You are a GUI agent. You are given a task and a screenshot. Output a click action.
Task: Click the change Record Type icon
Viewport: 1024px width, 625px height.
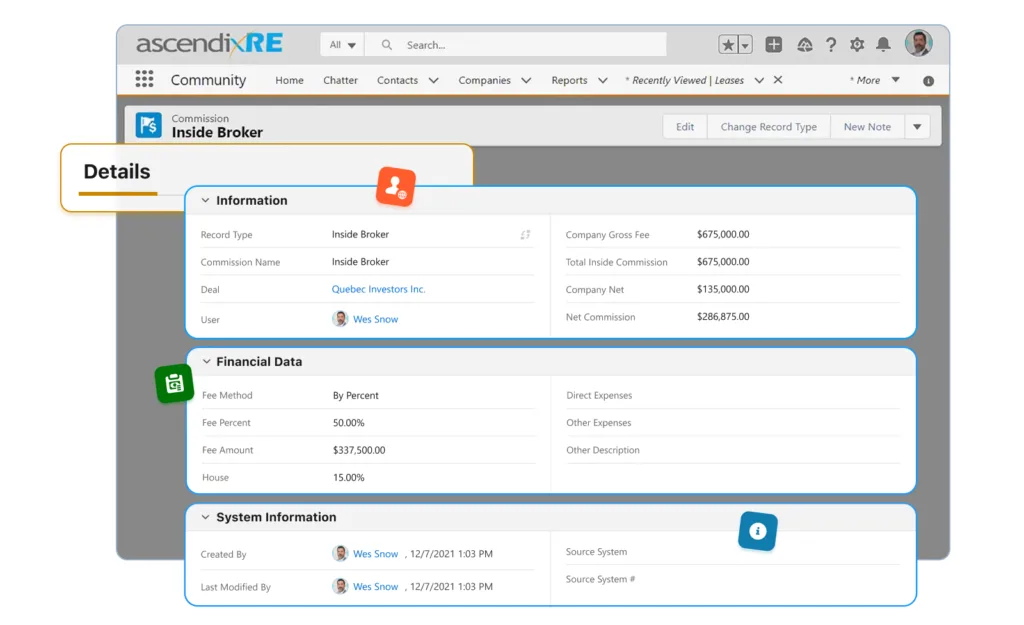pos(525,235)
